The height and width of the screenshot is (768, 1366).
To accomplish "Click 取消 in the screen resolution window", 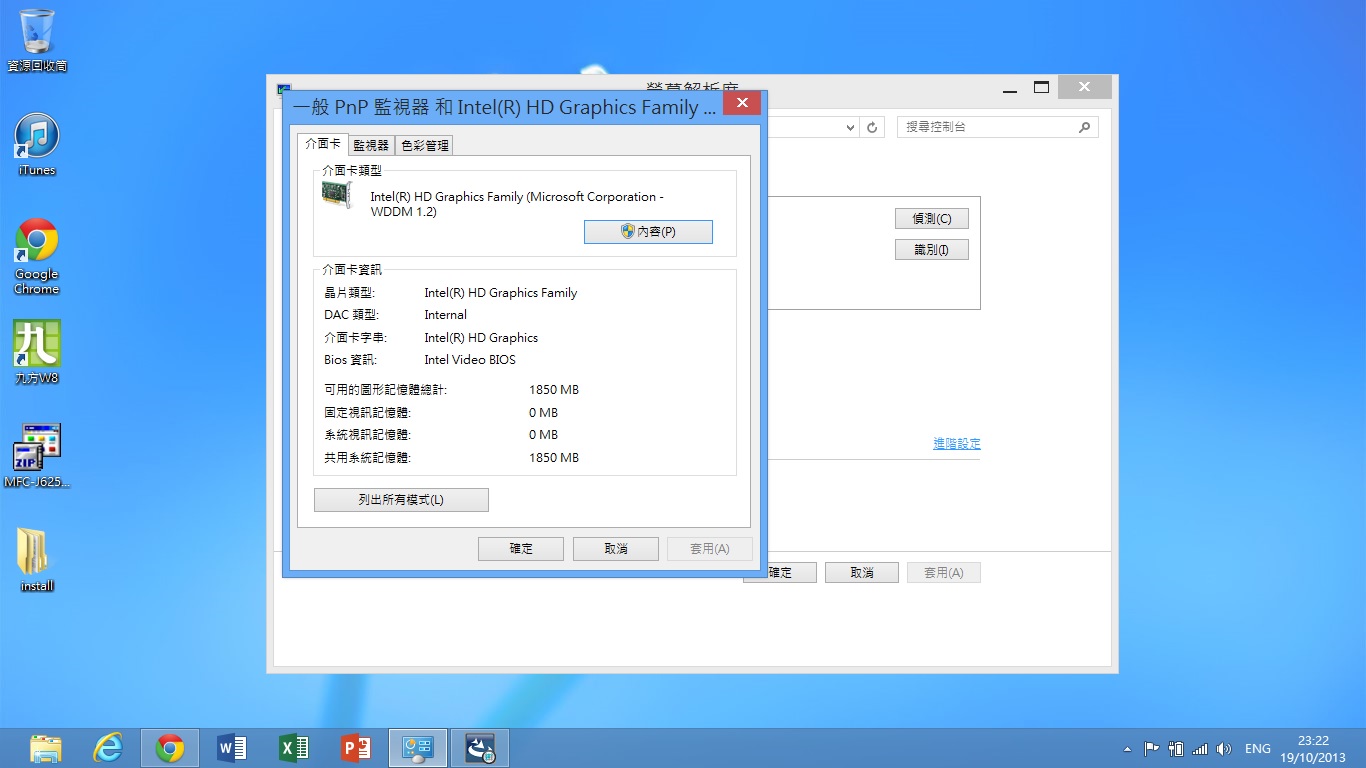I will tap(862, 573).
